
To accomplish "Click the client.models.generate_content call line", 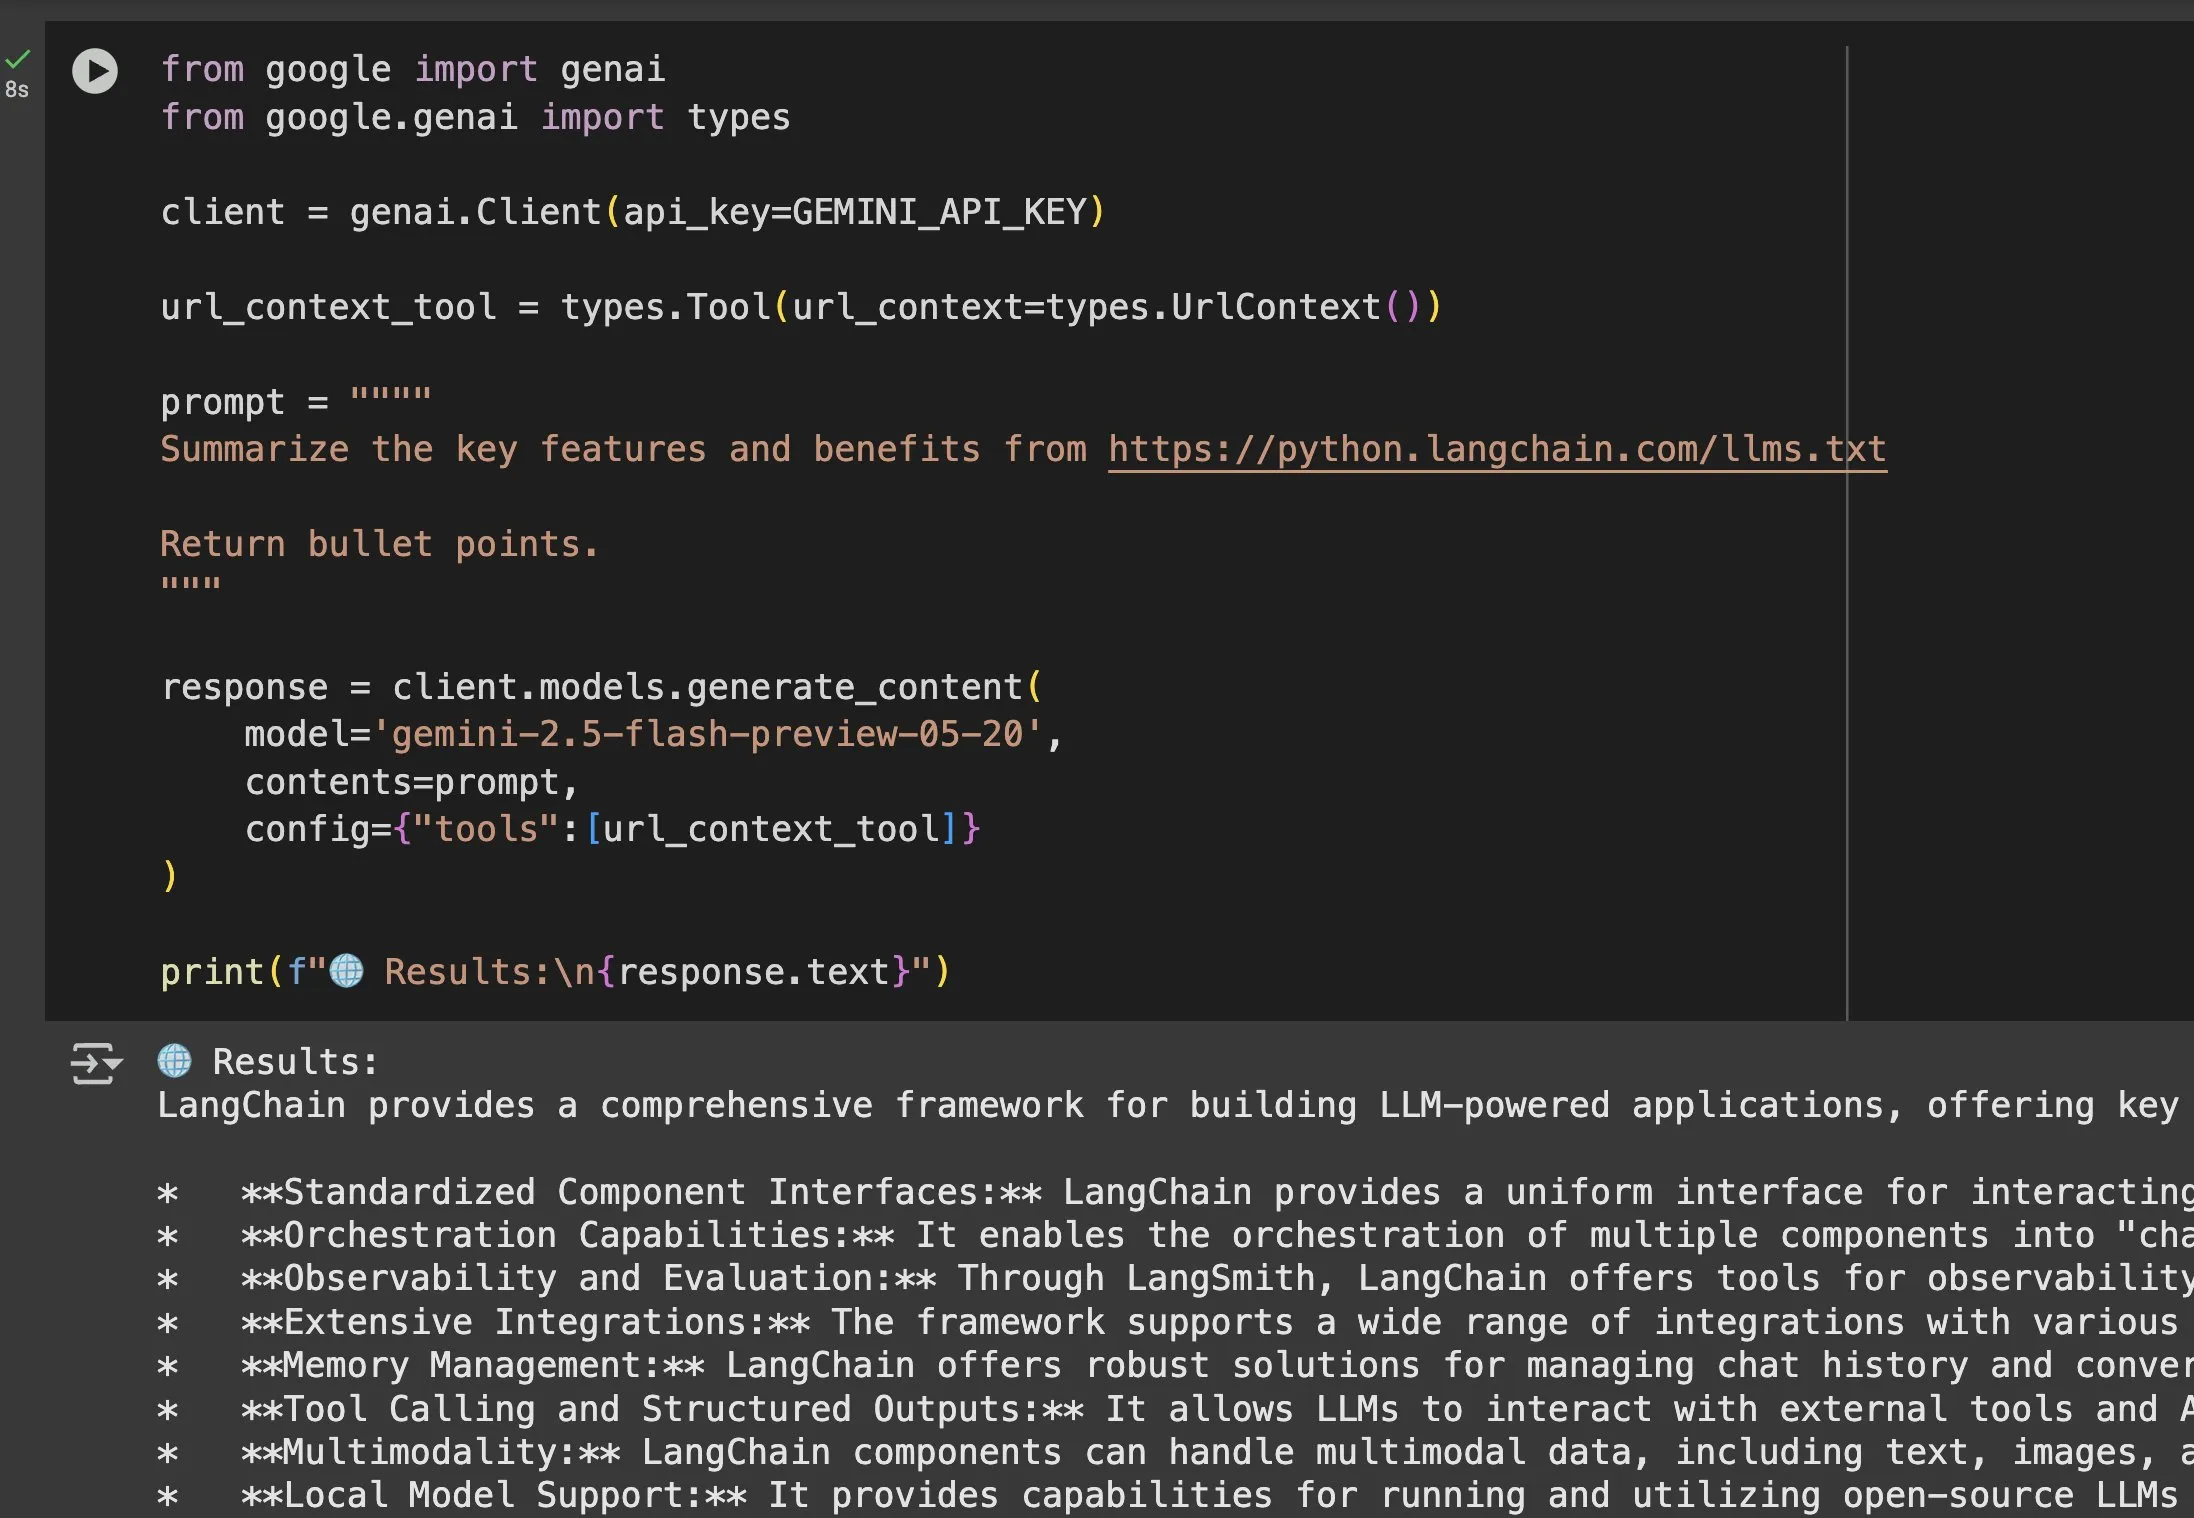I will (602, 687).
